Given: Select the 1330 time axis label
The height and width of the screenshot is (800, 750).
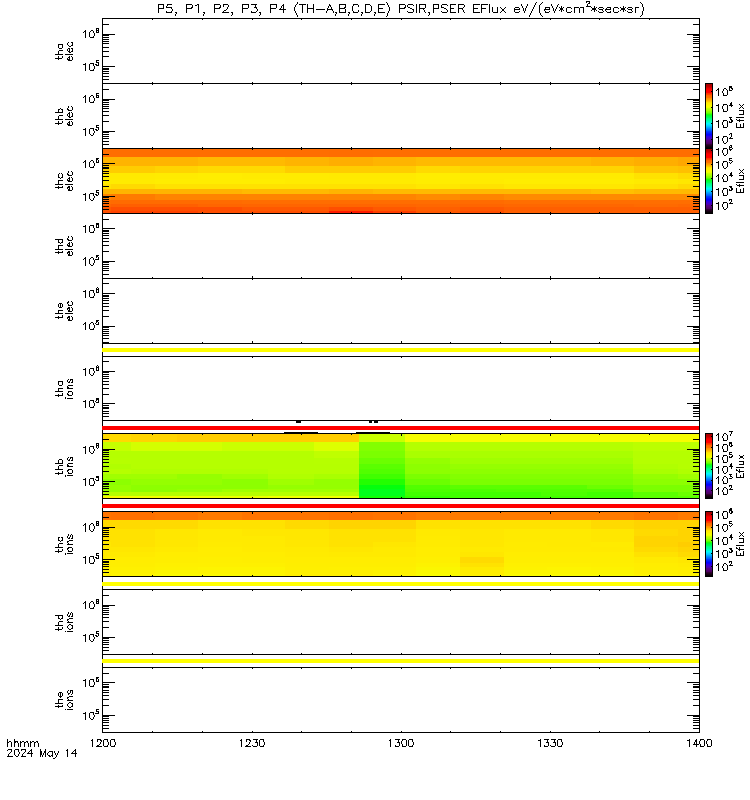Looking at the screenshot, I should pos(550,743).
